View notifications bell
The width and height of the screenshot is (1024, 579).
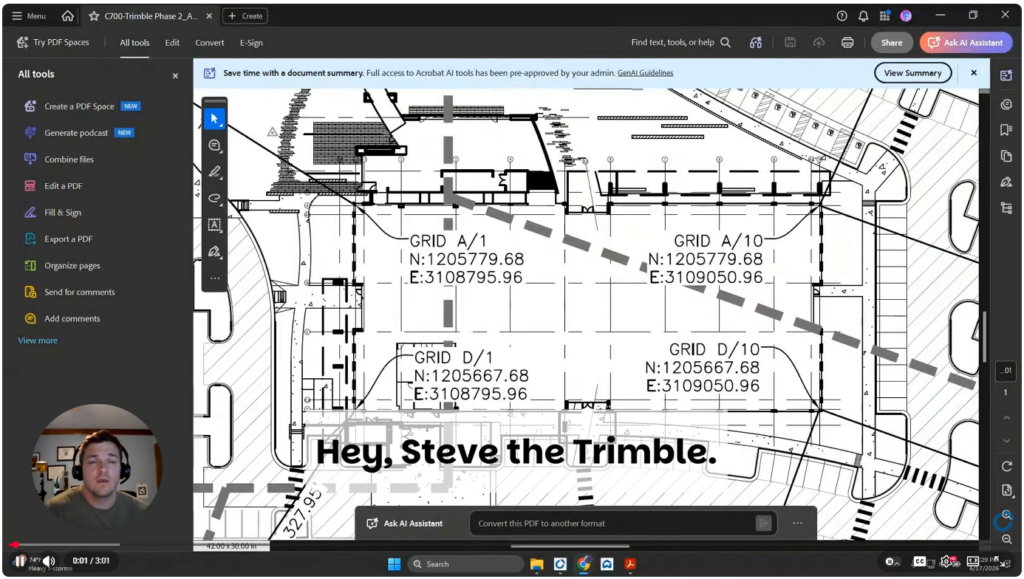(863, 16)
